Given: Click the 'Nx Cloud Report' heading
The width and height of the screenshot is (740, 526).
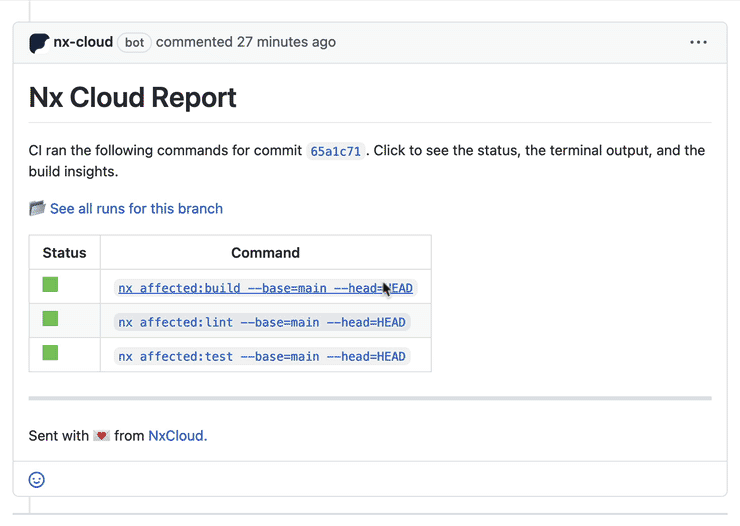Looking at the screenshot, I should [x=133, y=98].
